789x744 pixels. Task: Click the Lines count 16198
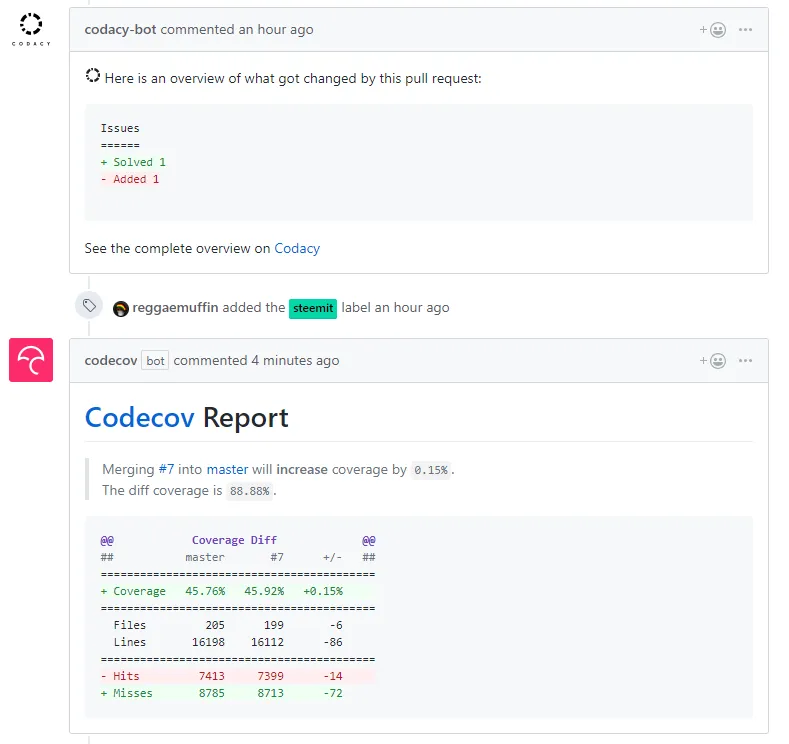click(208, 642)
